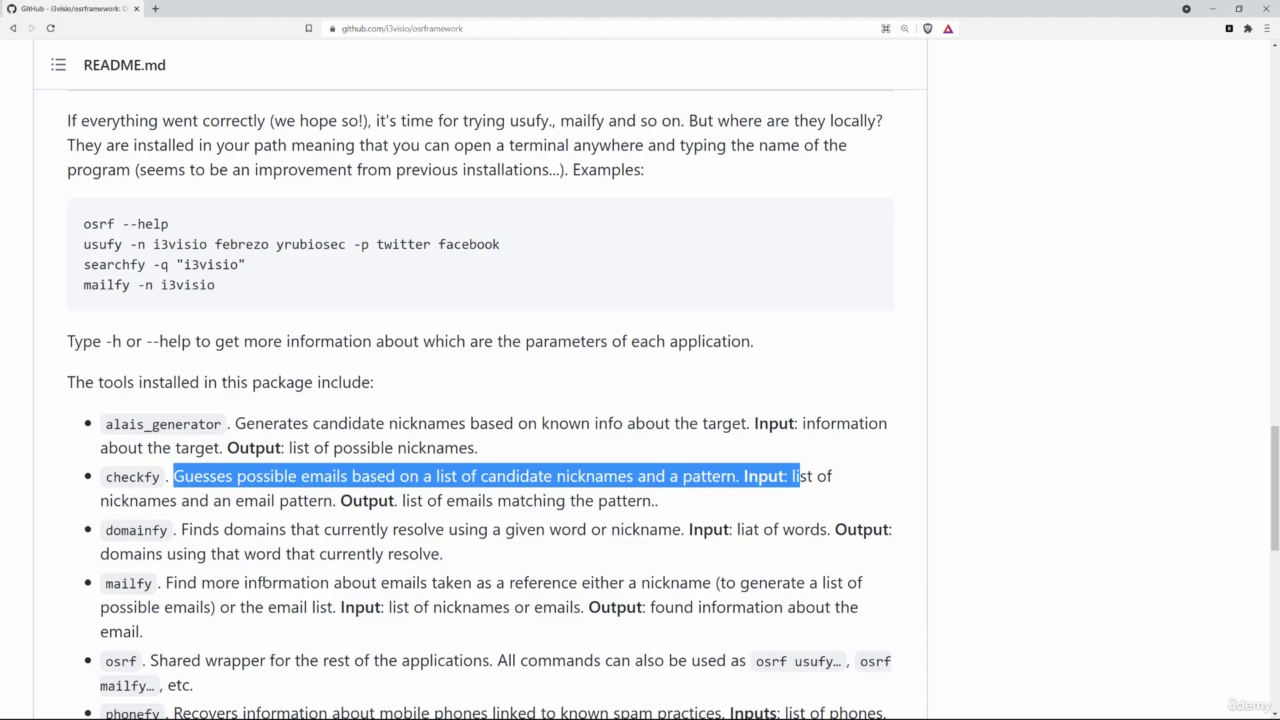1280x720 pixels.
Task: Go back with the browser back arrow
Action: coord(13,28)
